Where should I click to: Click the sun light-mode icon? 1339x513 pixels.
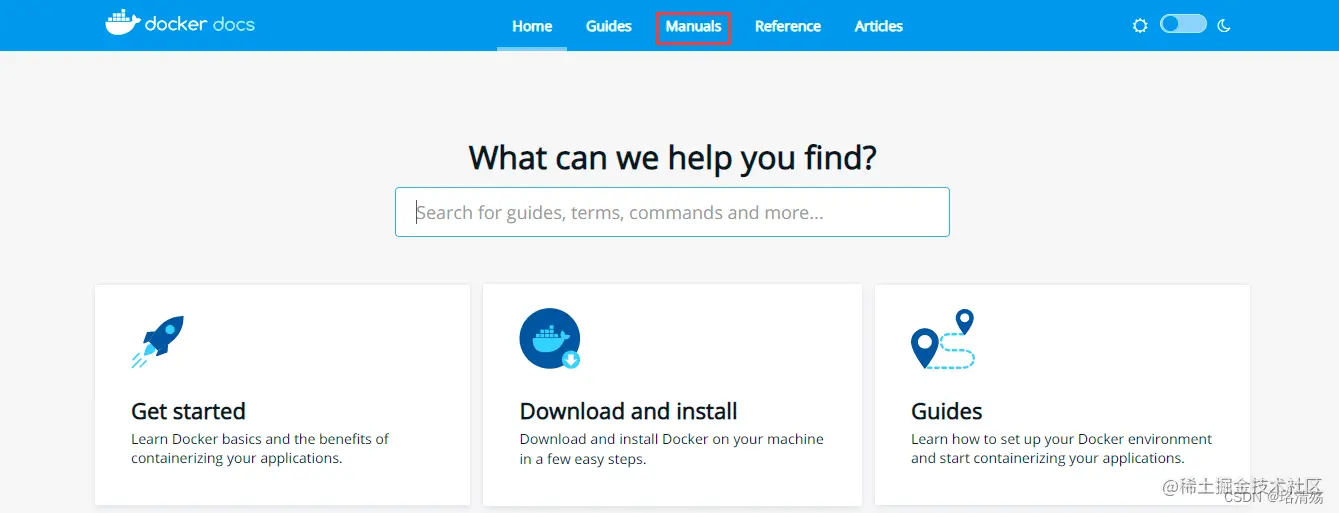[1140, 26]
